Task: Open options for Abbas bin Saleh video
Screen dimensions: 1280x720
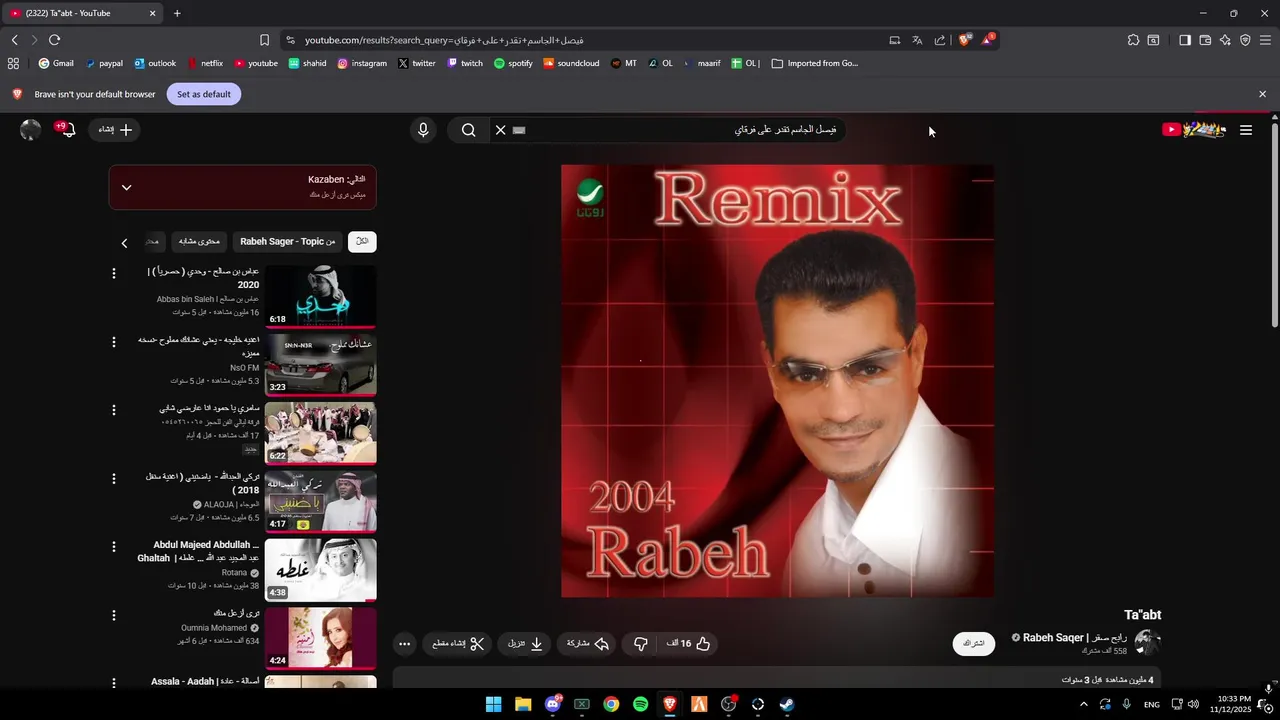Action: pyautogui.click(x=114, y=273)
